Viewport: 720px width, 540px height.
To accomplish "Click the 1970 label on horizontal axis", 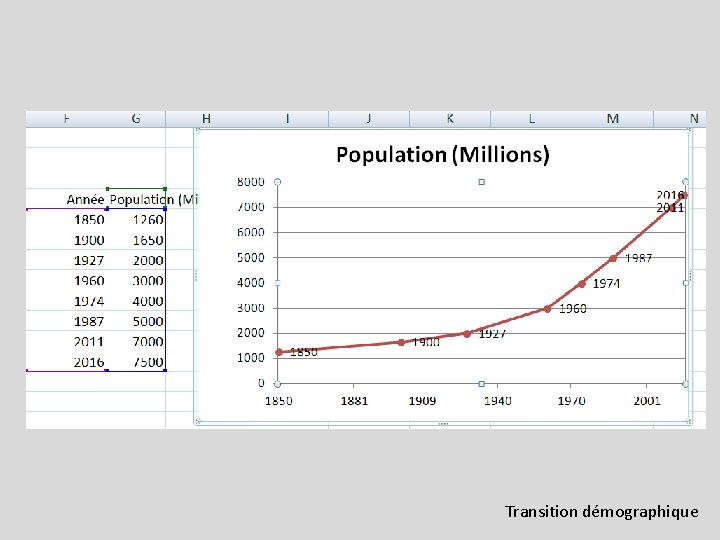I will click(571, 401).
